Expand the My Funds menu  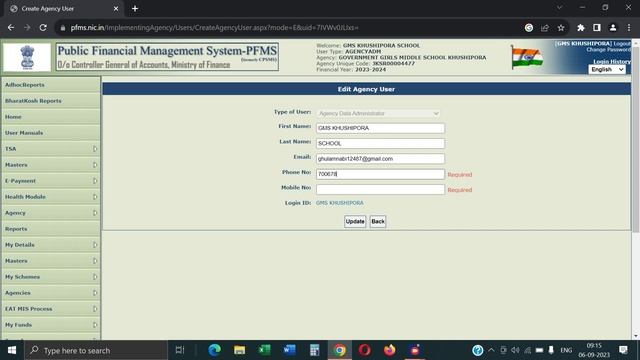coord(51,325)
